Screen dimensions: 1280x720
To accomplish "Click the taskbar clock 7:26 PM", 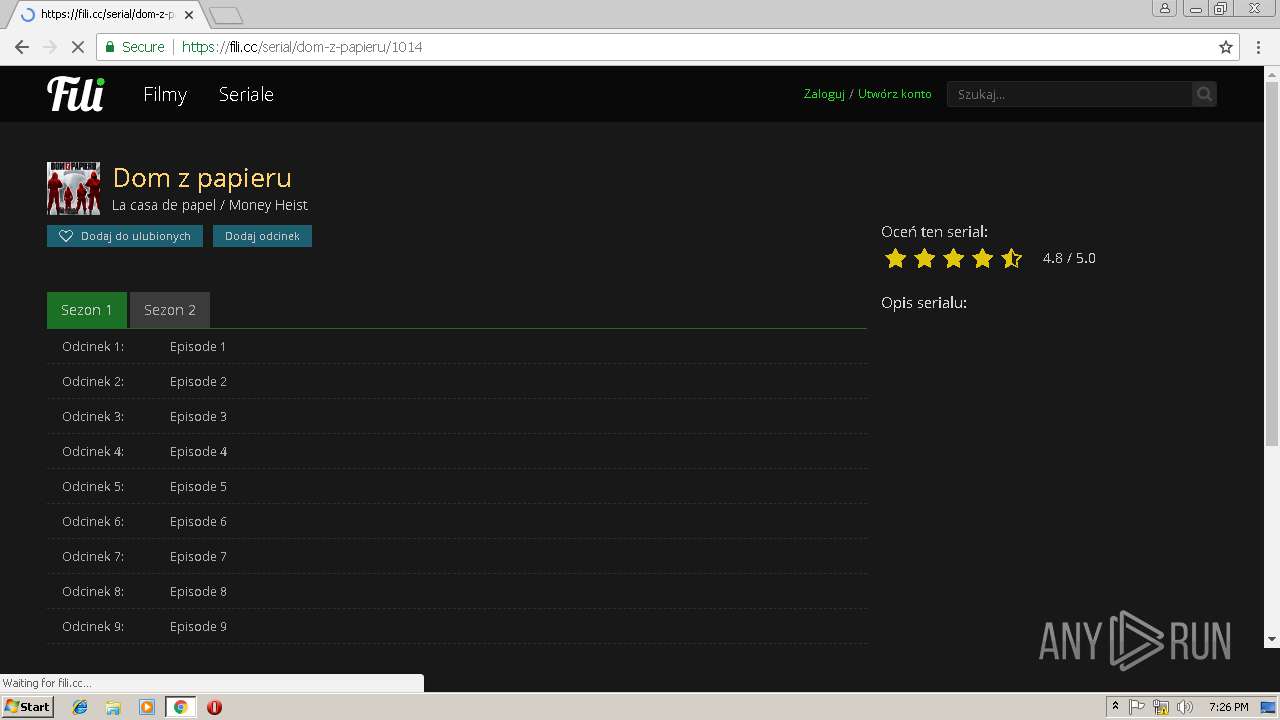I will click(1228, 707).
